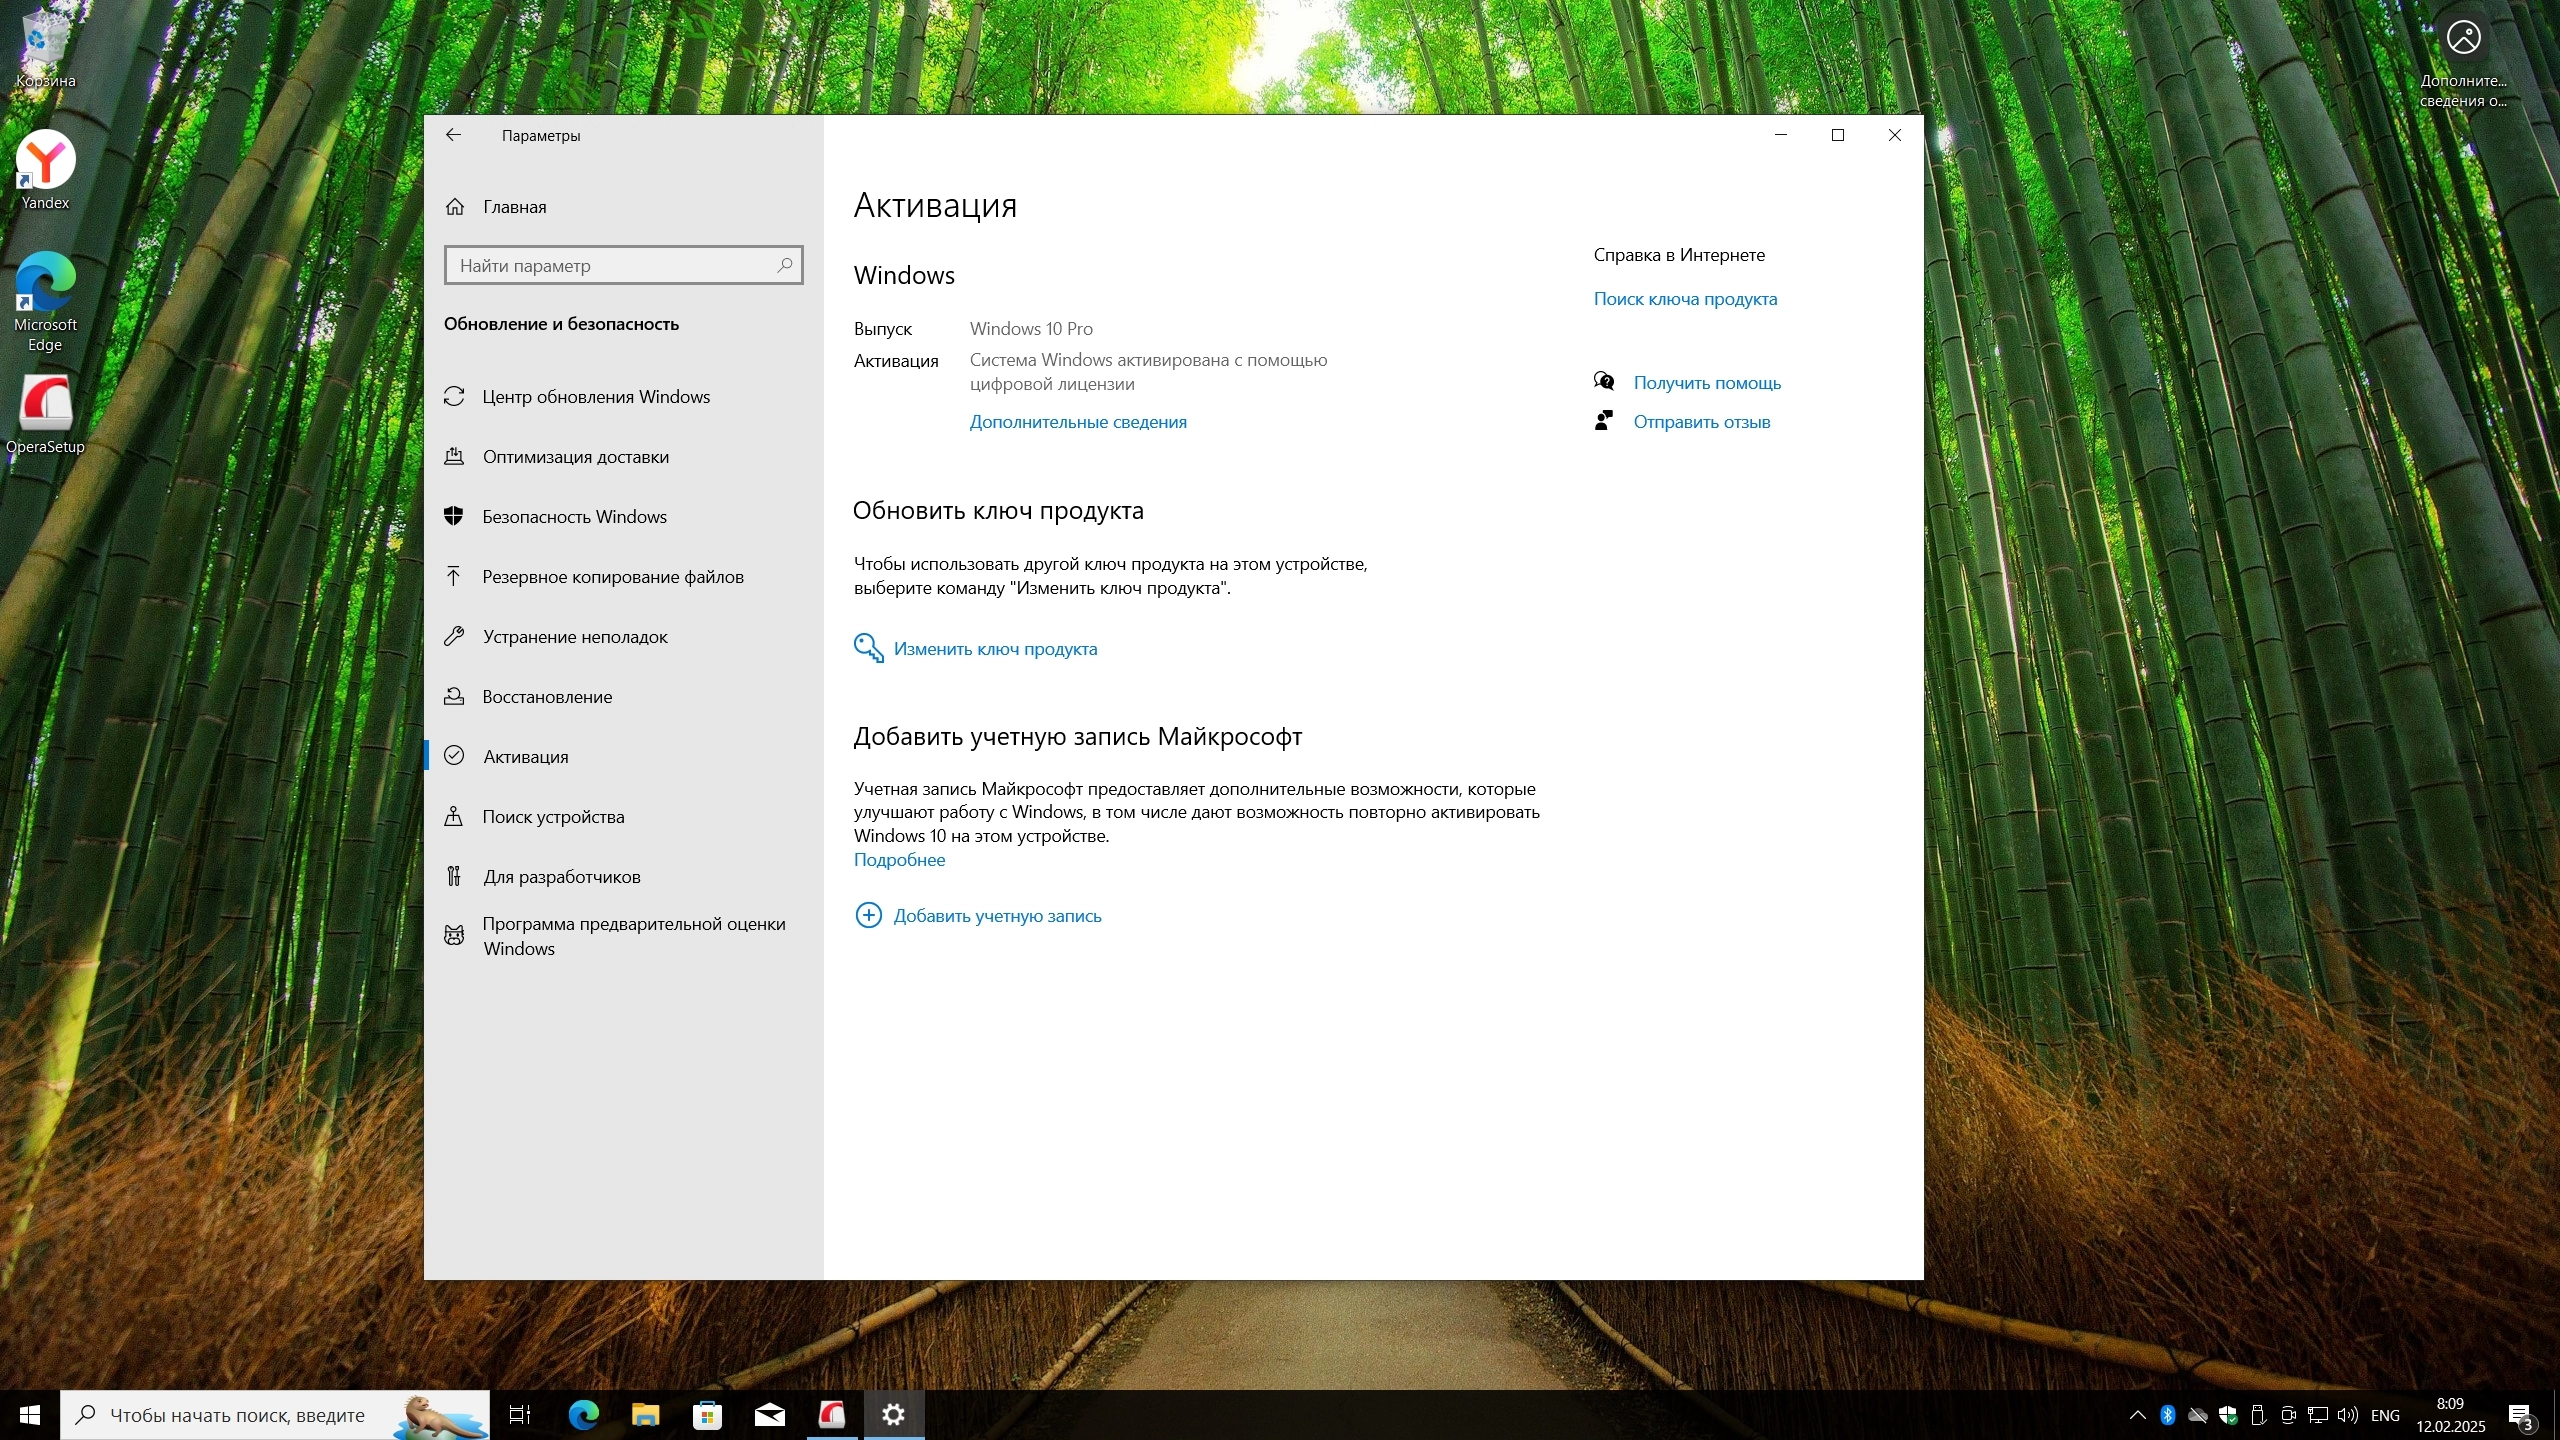Viewport: 2560px width, 1440px height.
Task: Click Изменить ключ продукта
Action: pos(994,649)
